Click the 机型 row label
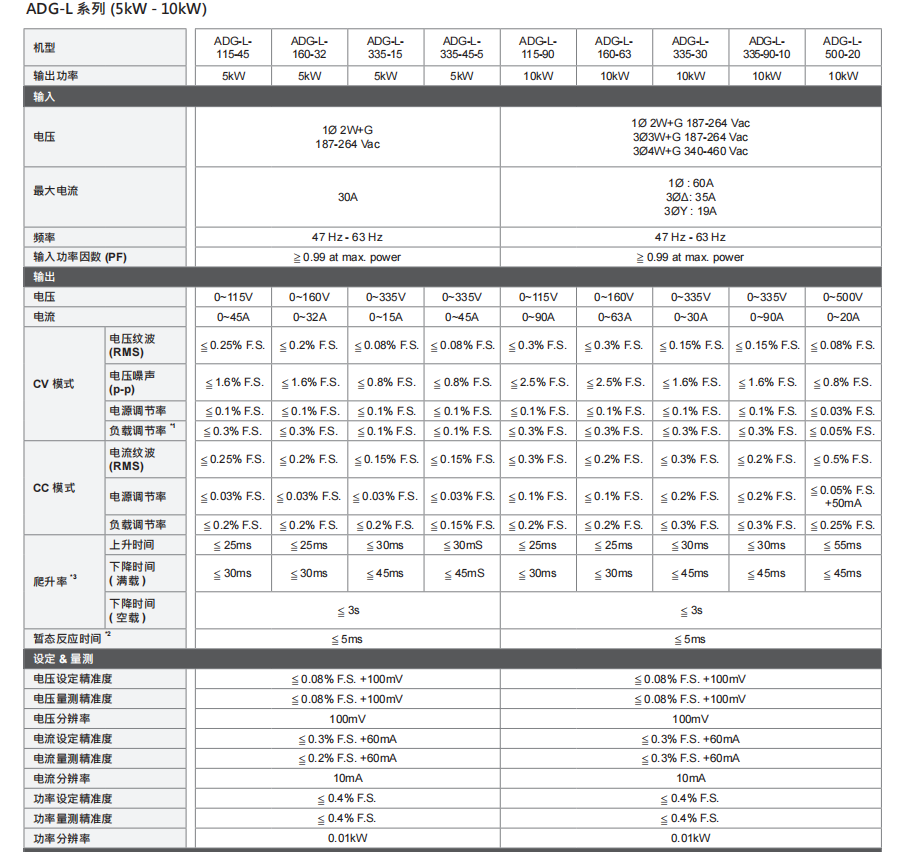Viewport: 899px width, 852px height. (x=45, y=48)
